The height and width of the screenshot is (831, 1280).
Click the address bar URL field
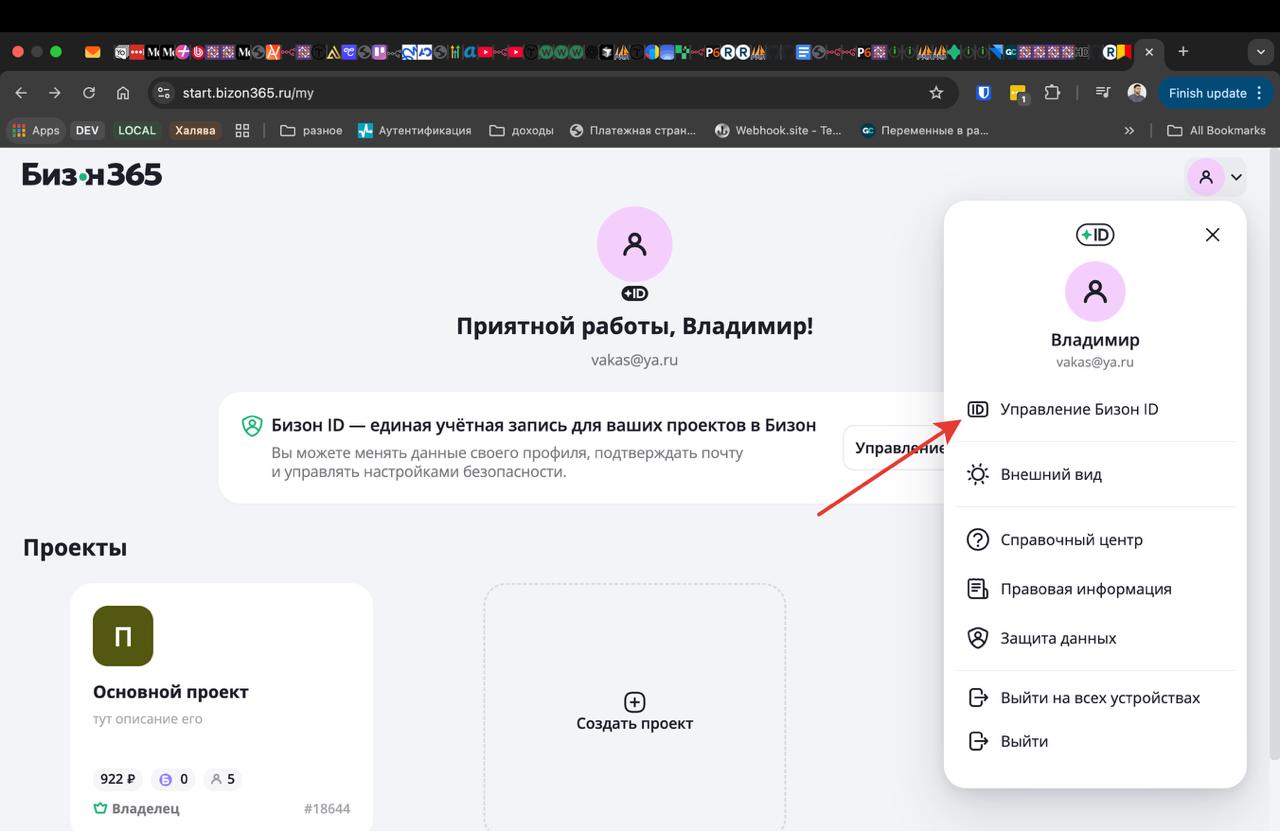[540, 93]
